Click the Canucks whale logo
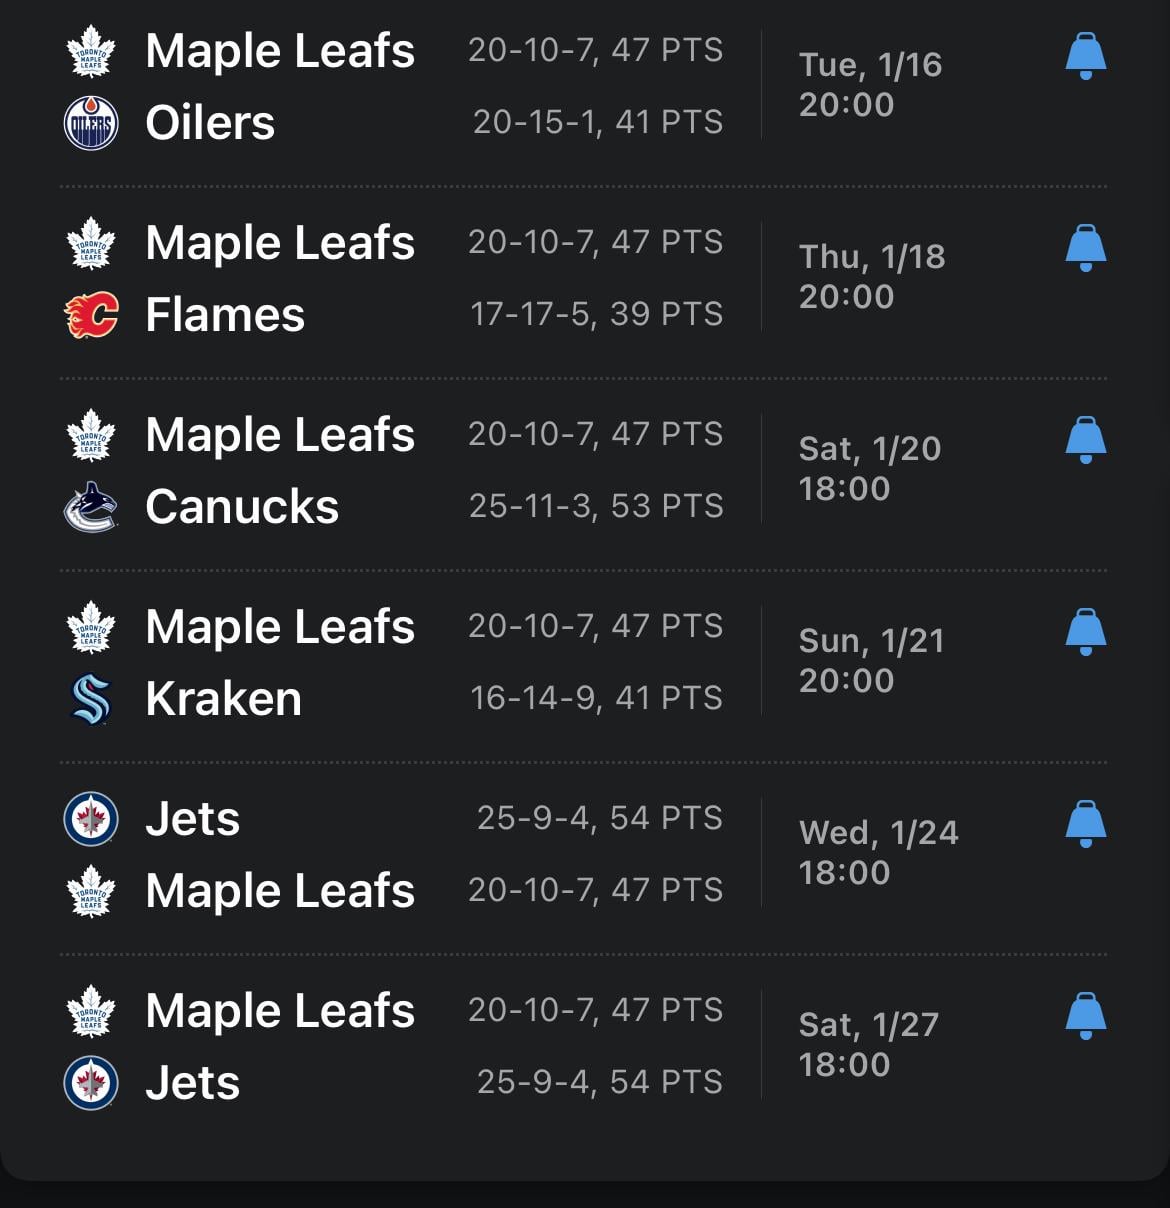Screen dimensions: 1170x1208 pyautogui.click(x=91, y=507)
